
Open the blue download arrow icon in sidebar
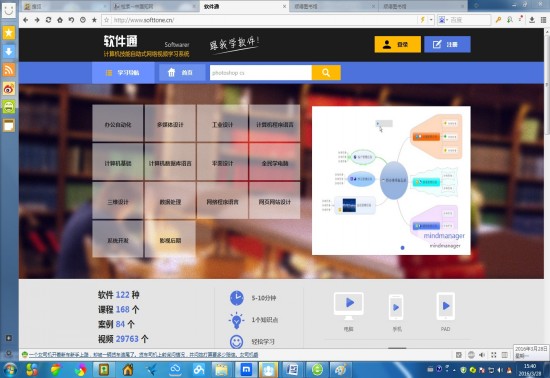click(x=9, y=51)
